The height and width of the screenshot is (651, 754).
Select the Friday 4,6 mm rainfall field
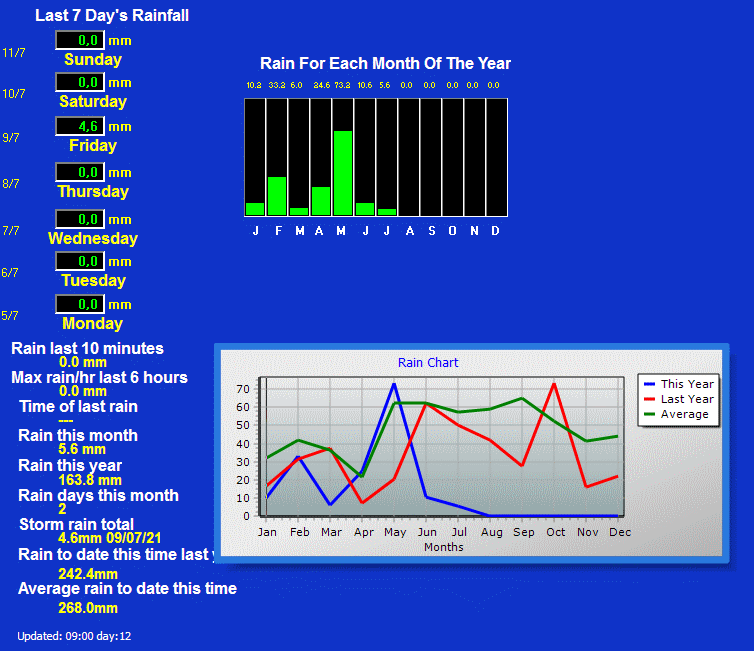coord(79,126)
